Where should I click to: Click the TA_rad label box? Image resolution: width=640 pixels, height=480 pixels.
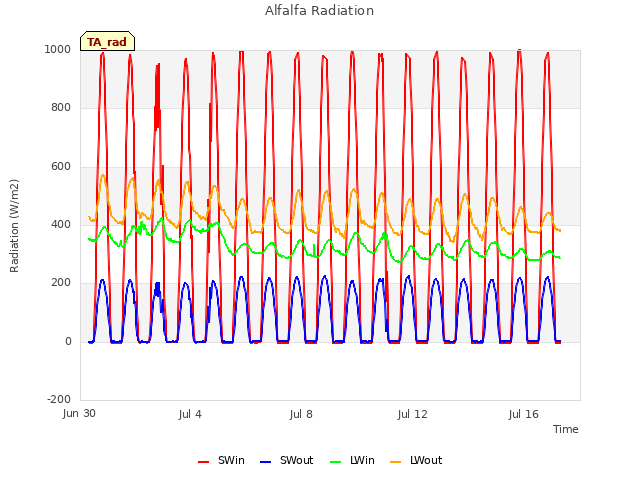(x=107, y=41)
